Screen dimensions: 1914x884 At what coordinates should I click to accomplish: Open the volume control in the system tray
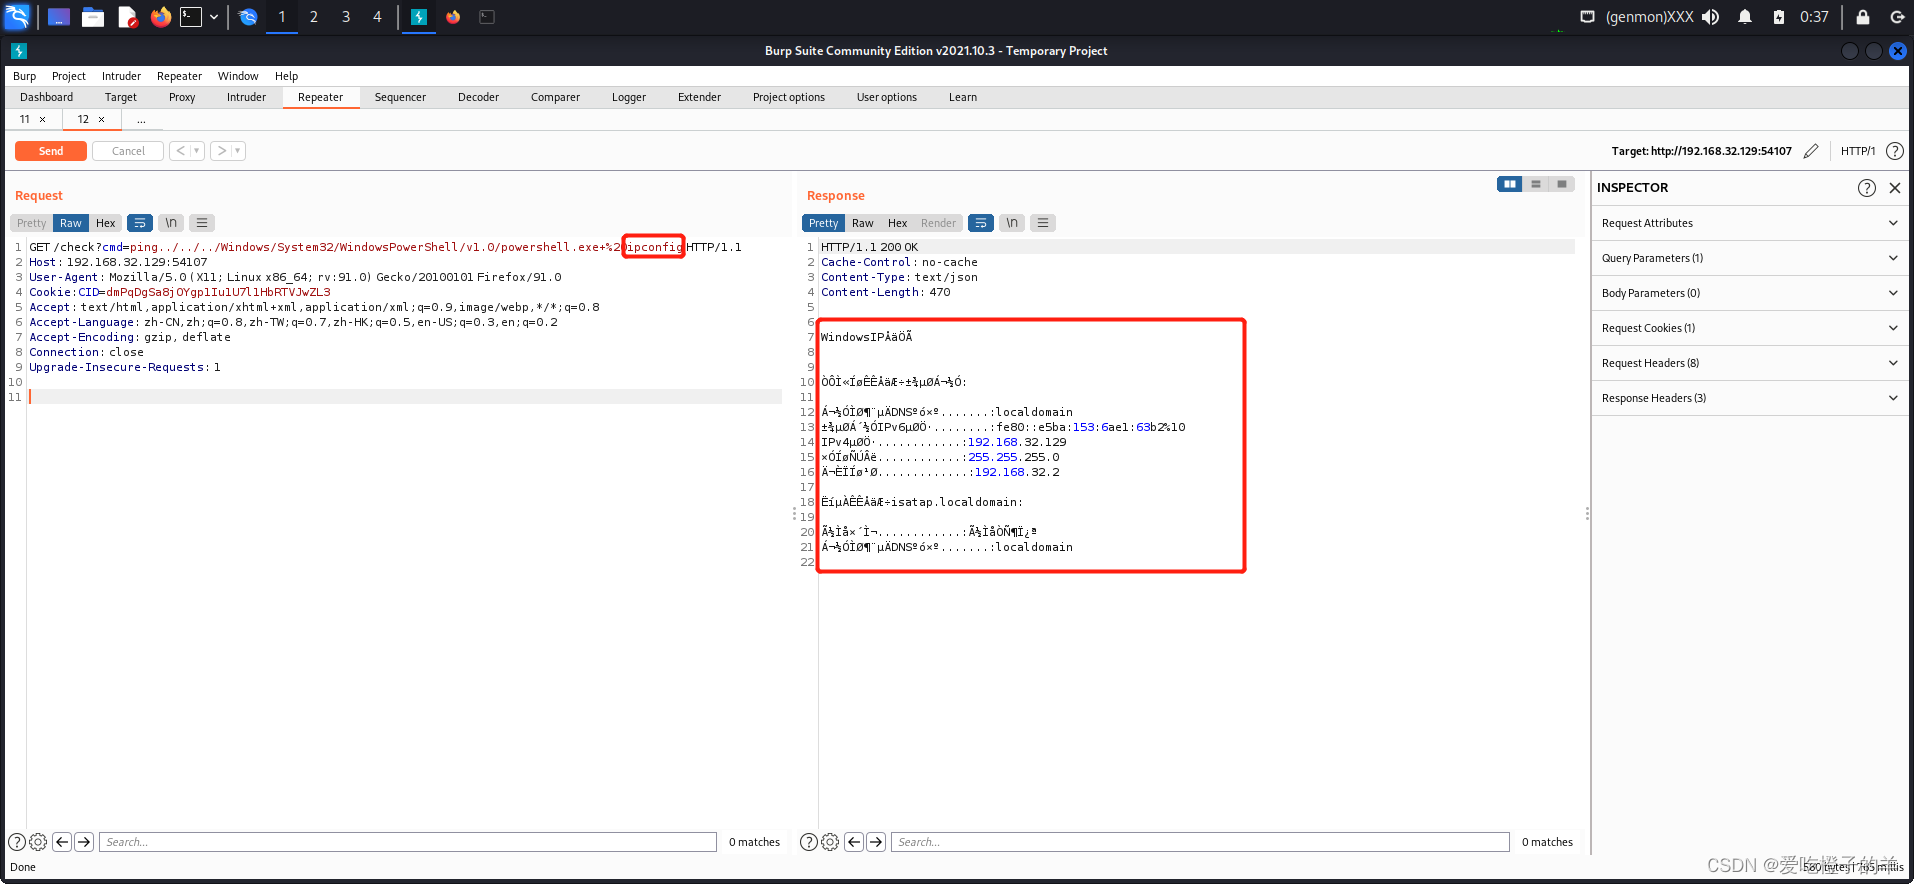(1711, 17)
